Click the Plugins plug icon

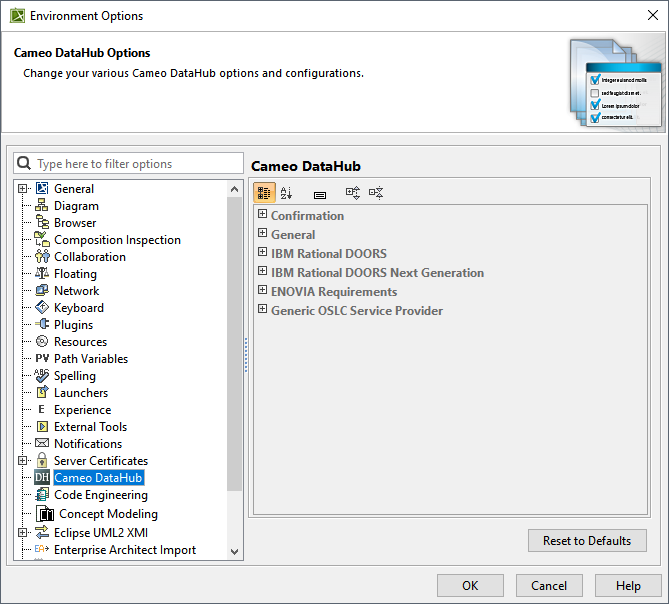click(x=42, y=324)
